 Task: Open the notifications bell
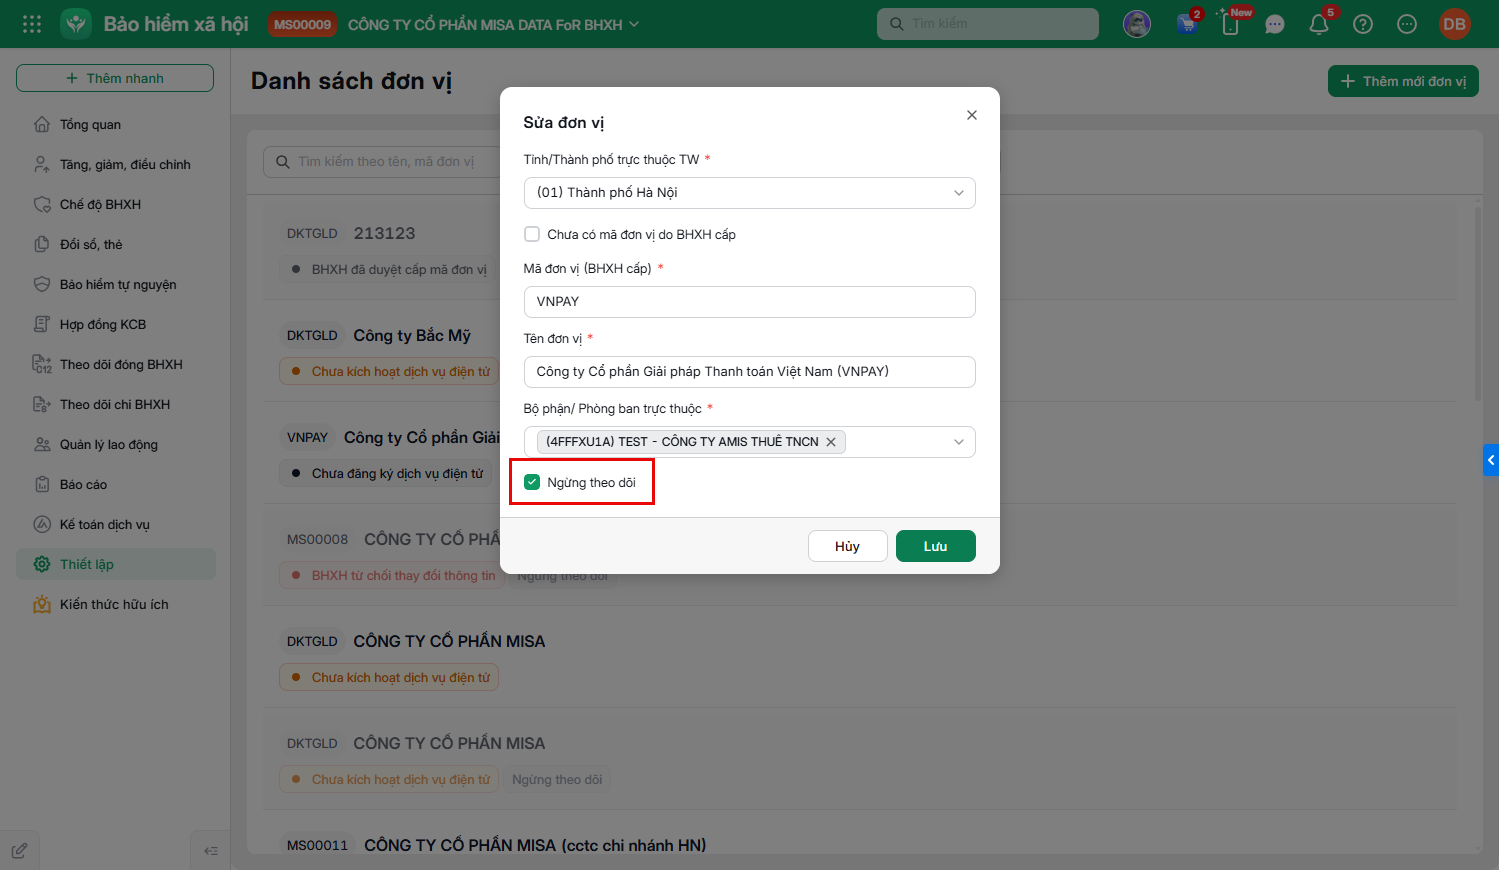1319,24
